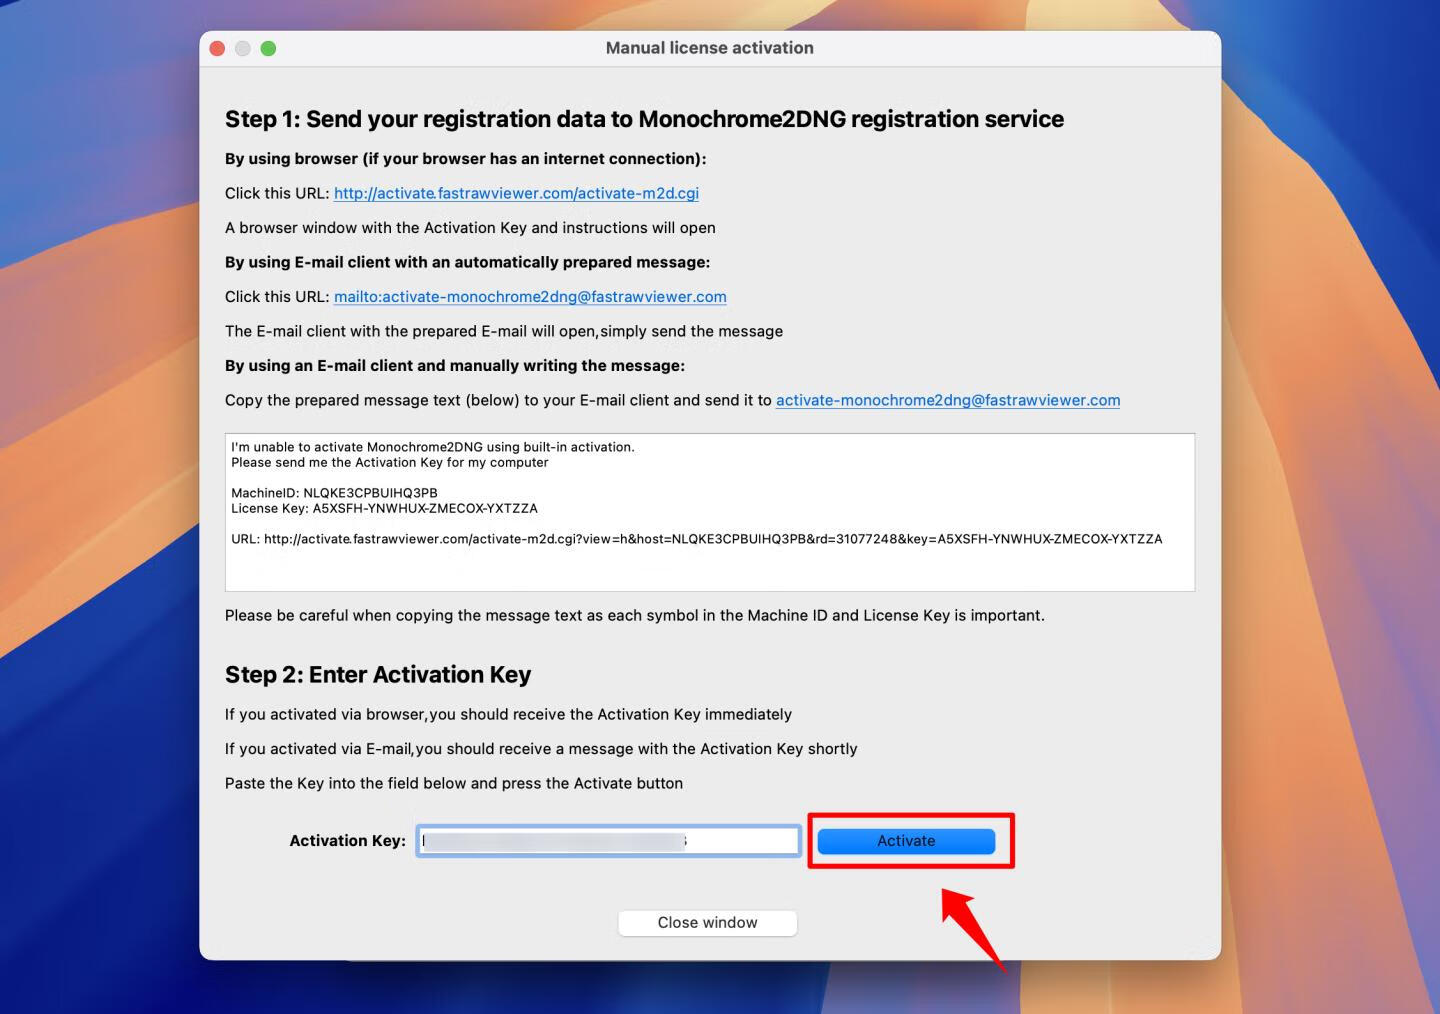
Task: Click the 'By using browser' bold subheading
Action: point(465,159)
